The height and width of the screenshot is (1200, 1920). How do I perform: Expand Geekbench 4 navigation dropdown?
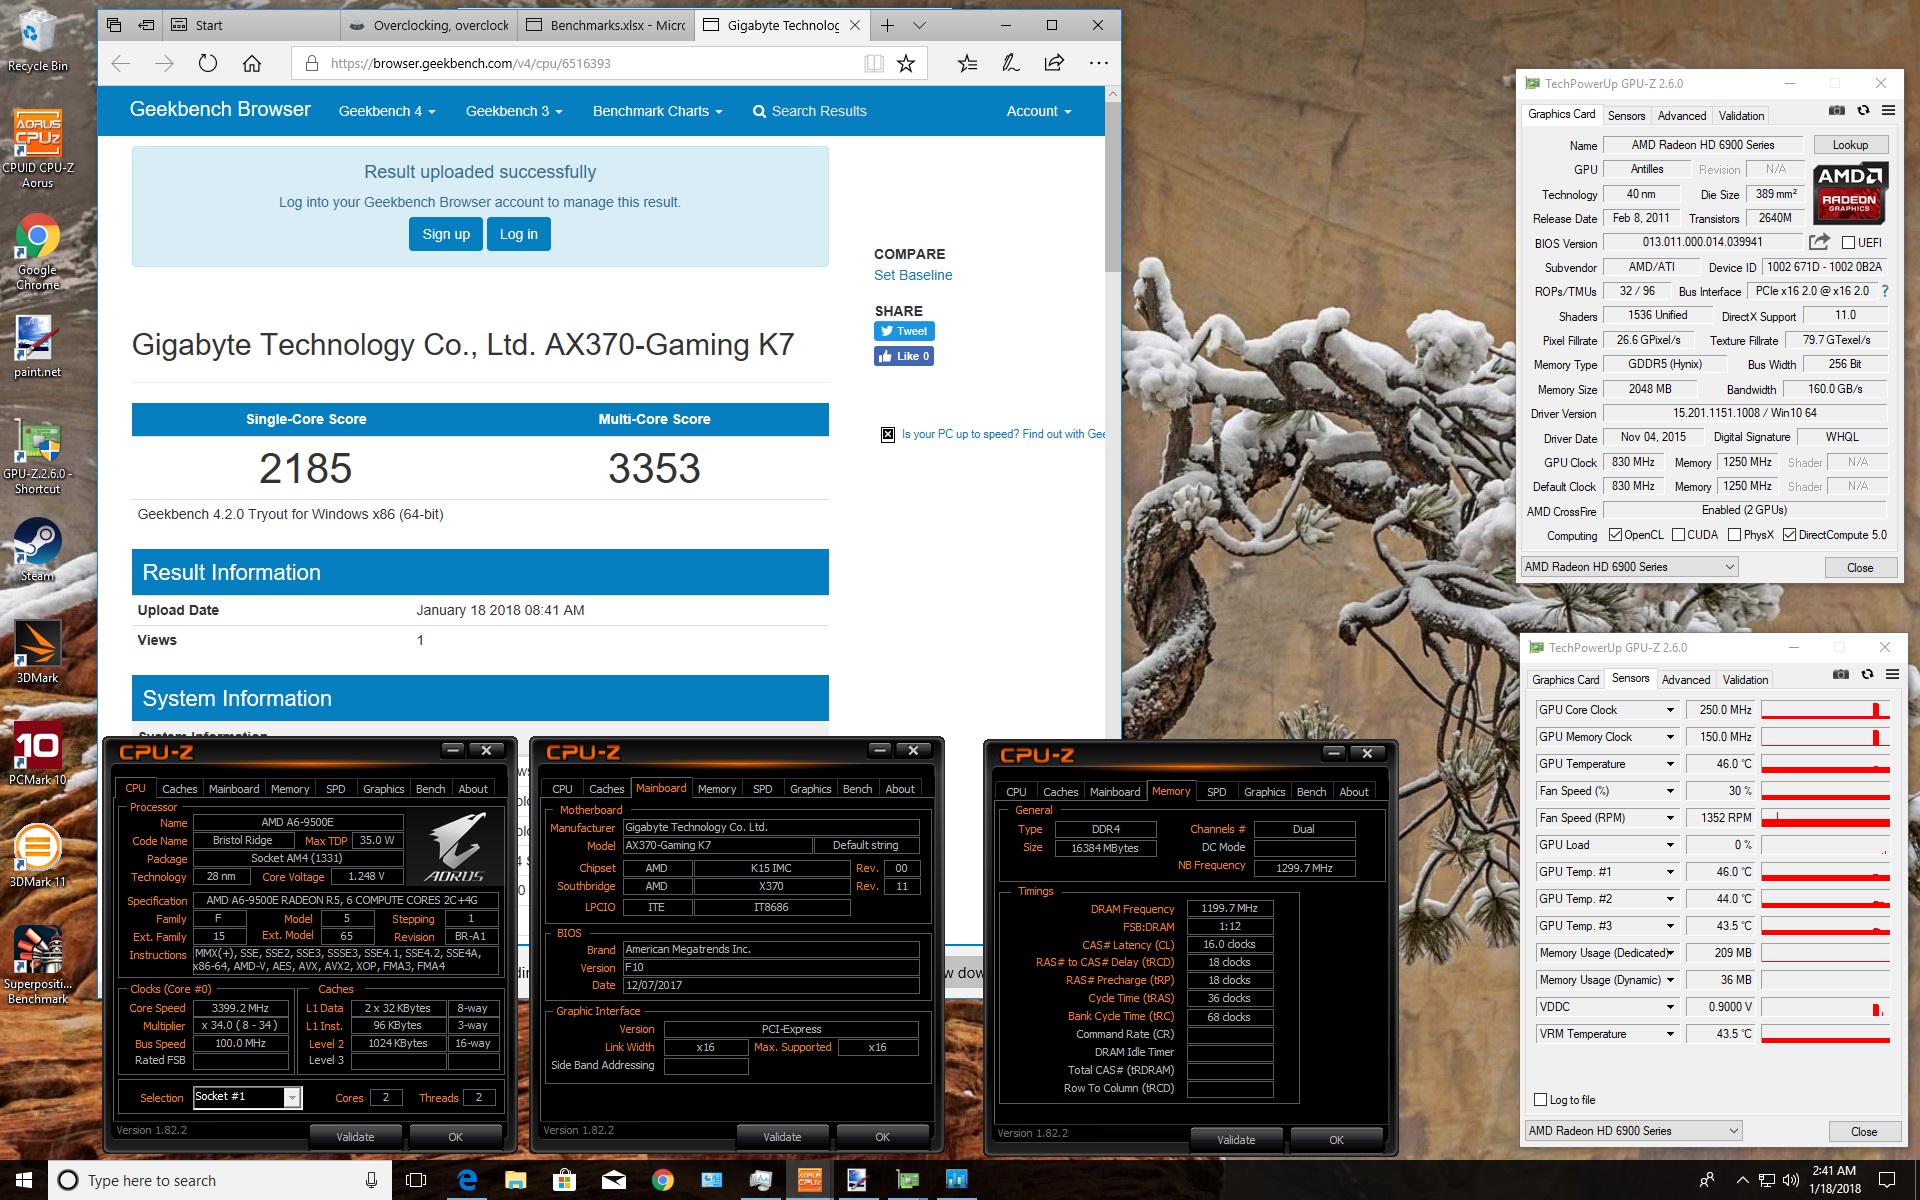[387, 111]
